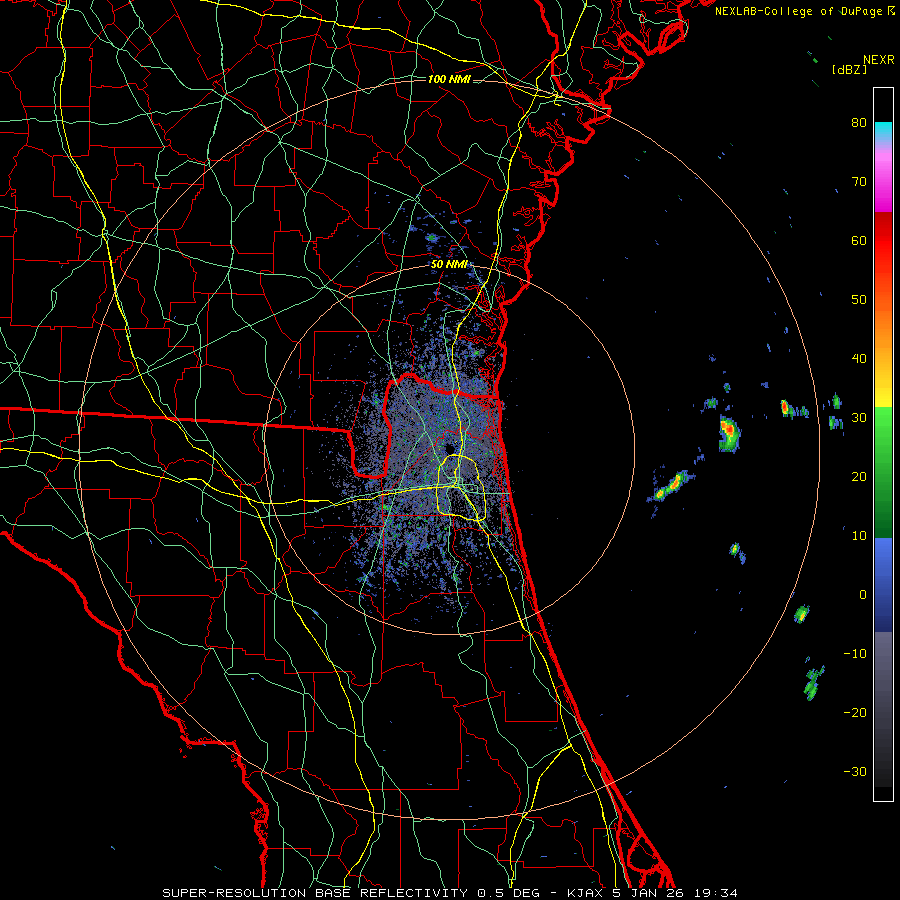Click the "19:34" time in the caption
Image resolution: width=900 pixels, height=900 pixels.
click(714, 893)
